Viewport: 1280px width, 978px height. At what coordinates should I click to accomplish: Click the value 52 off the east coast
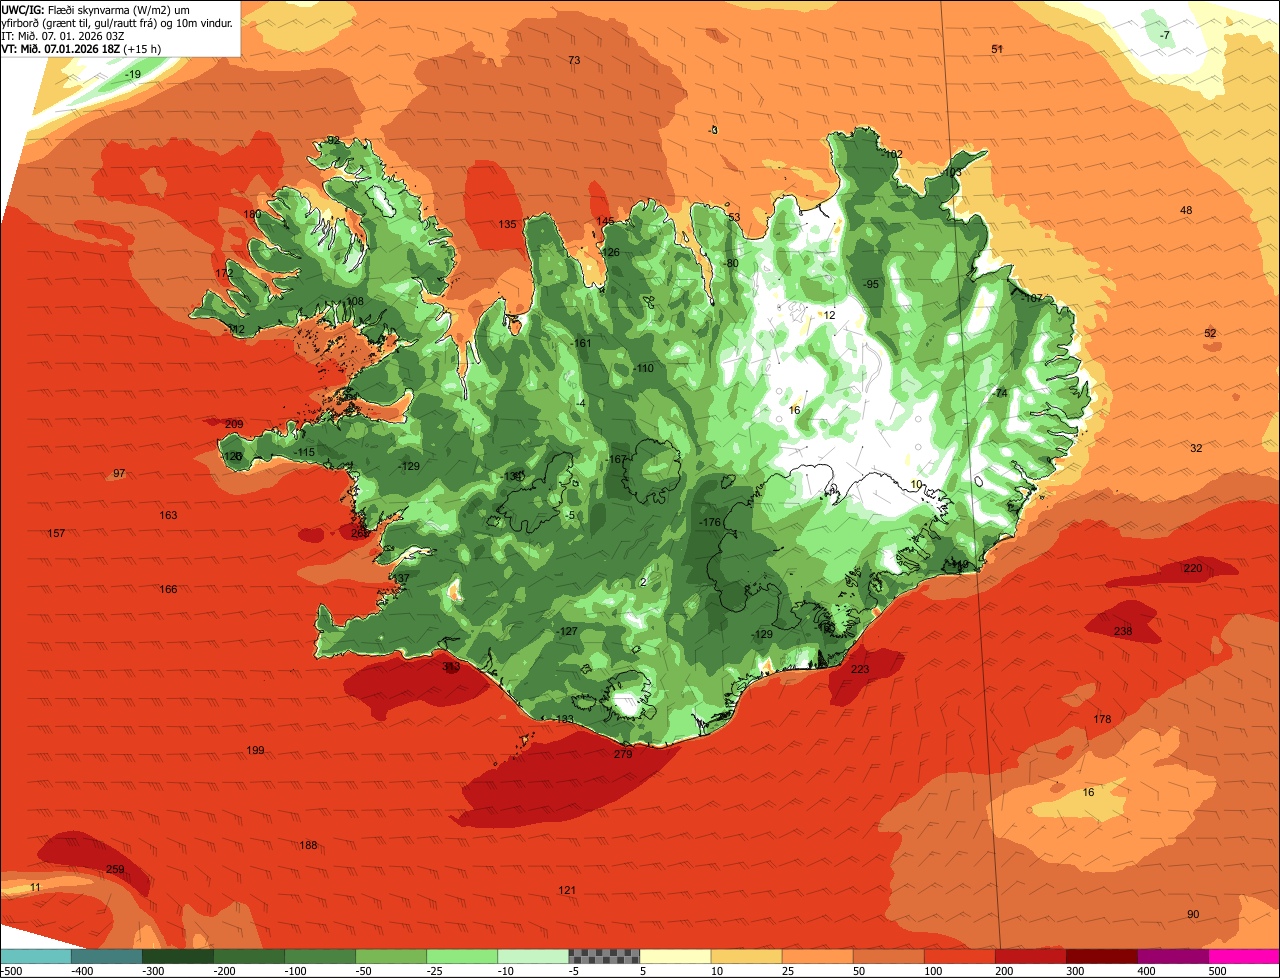coord(1210,334)
